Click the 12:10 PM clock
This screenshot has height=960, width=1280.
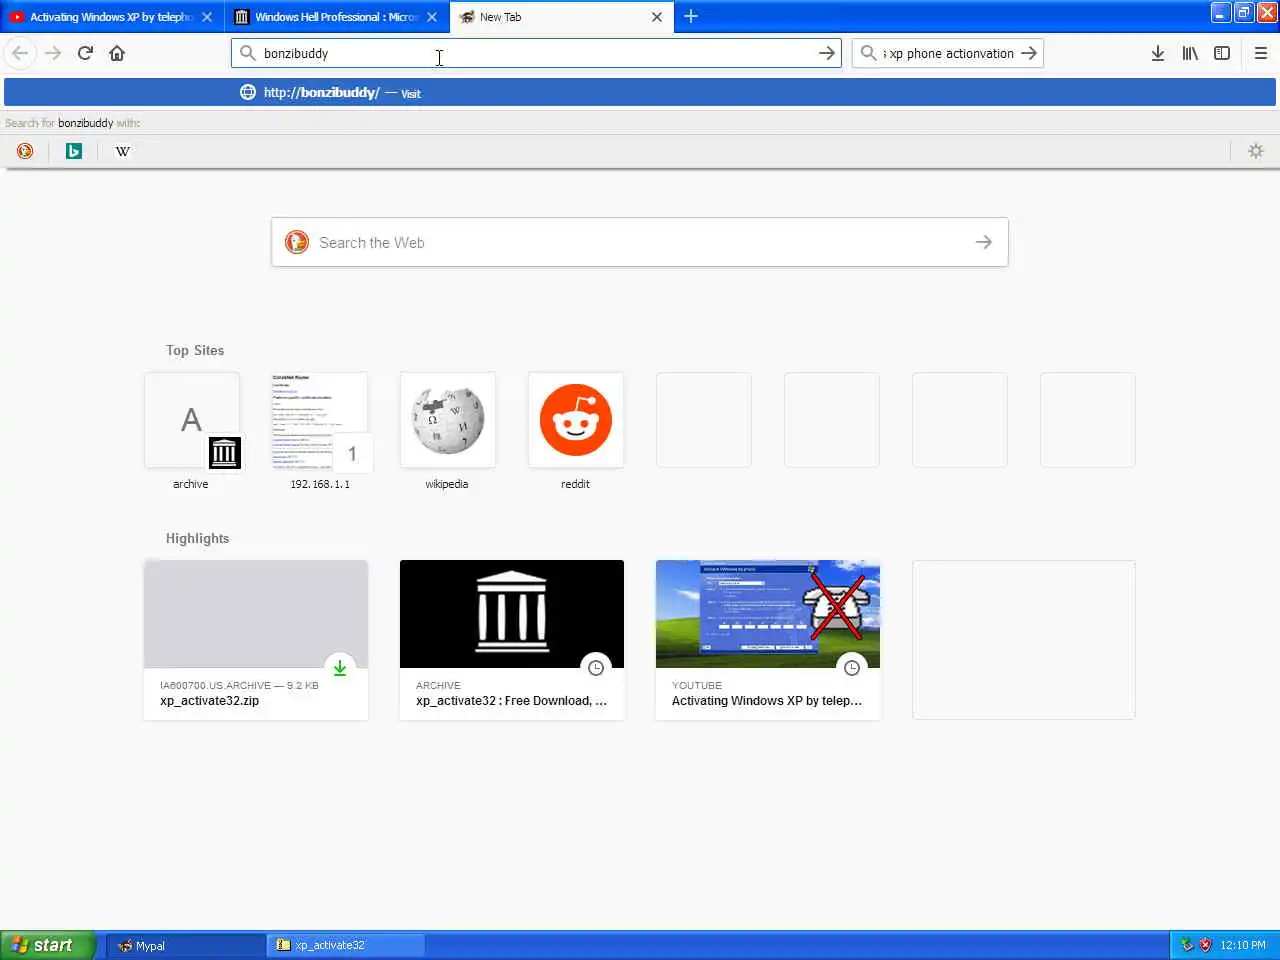(1243, 945)
